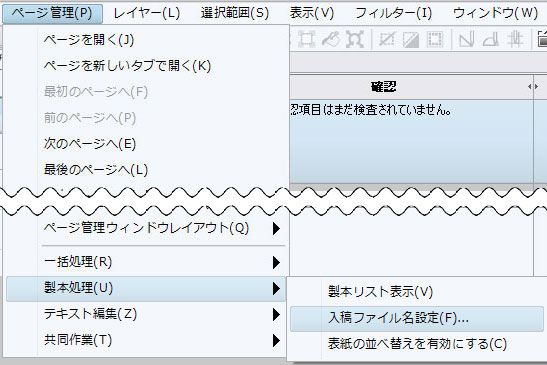Click the paint bucket fill icon
The image size is (547, 365).
330,39
